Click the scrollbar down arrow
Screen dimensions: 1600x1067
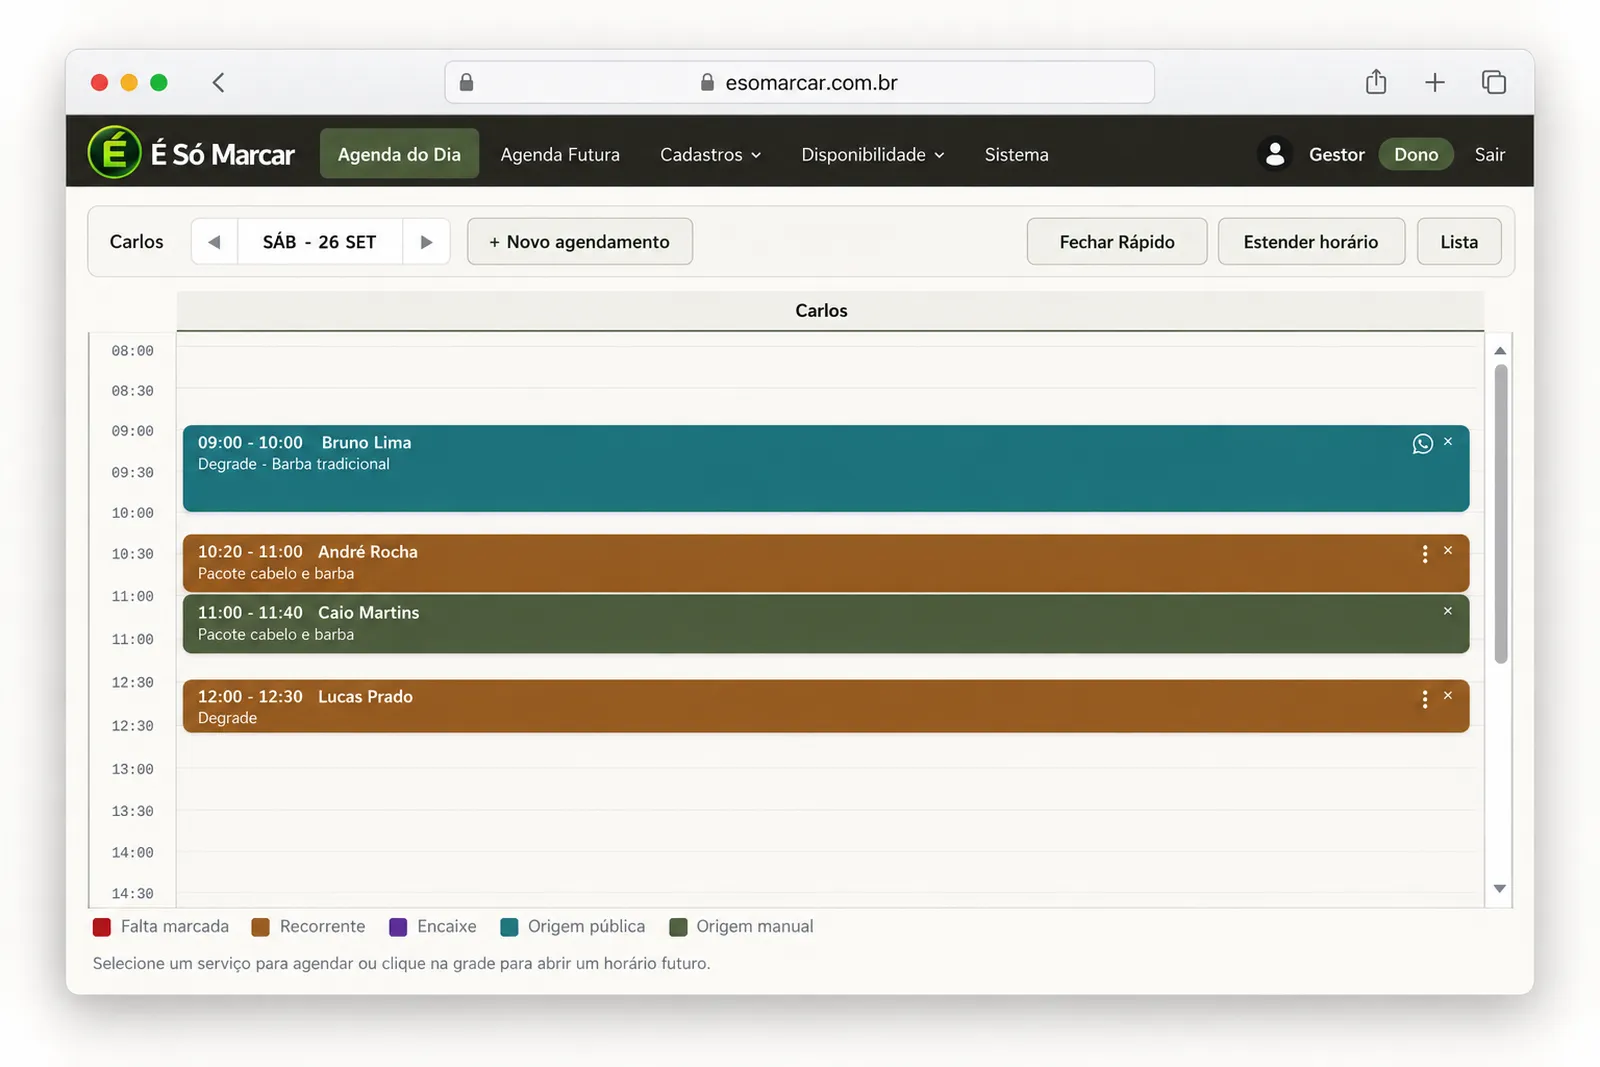tap(1500, 888)
